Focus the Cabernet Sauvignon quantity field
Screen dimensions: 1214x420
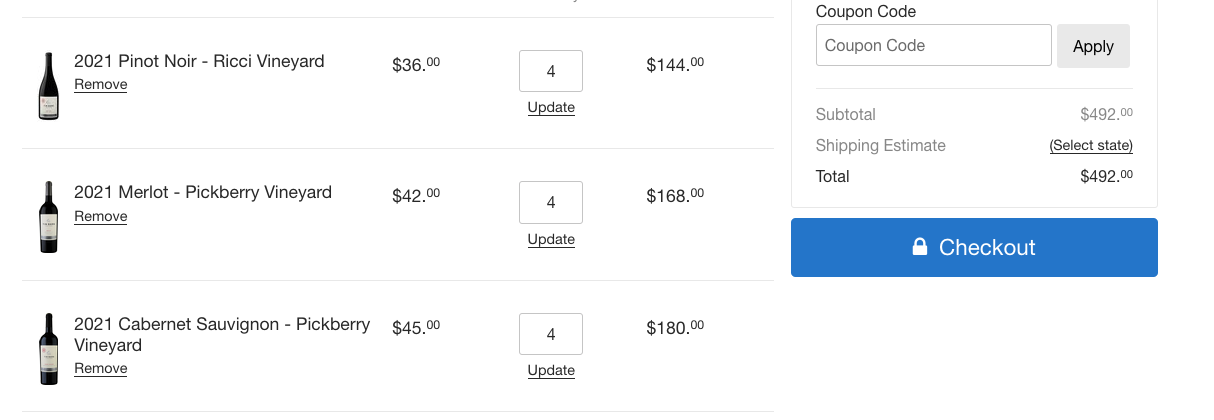coord(551,334)
